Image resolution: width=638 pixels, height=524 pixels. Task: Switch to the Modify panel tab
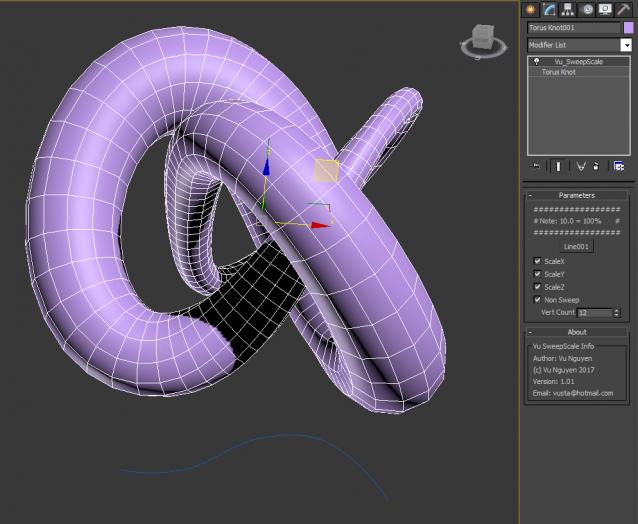(549, 9)
